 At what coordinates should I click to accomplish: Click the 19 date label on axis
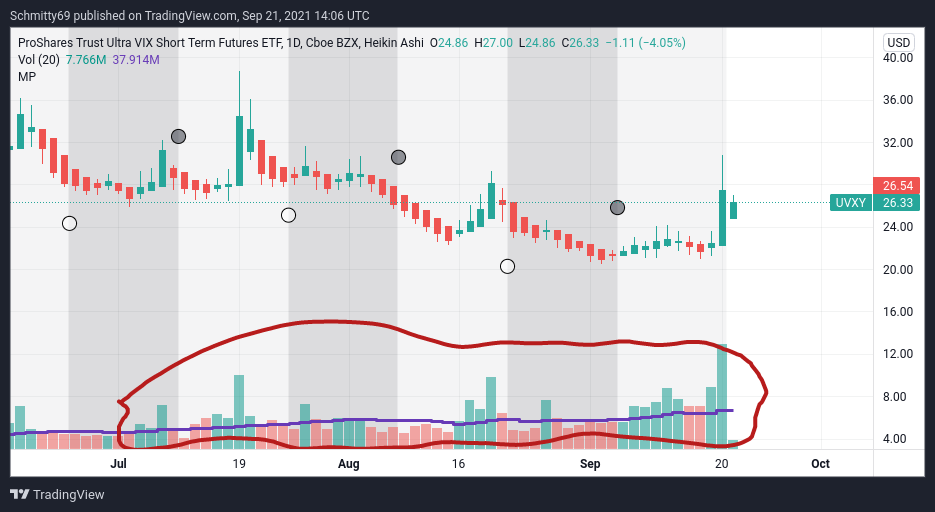pos(239,464)
